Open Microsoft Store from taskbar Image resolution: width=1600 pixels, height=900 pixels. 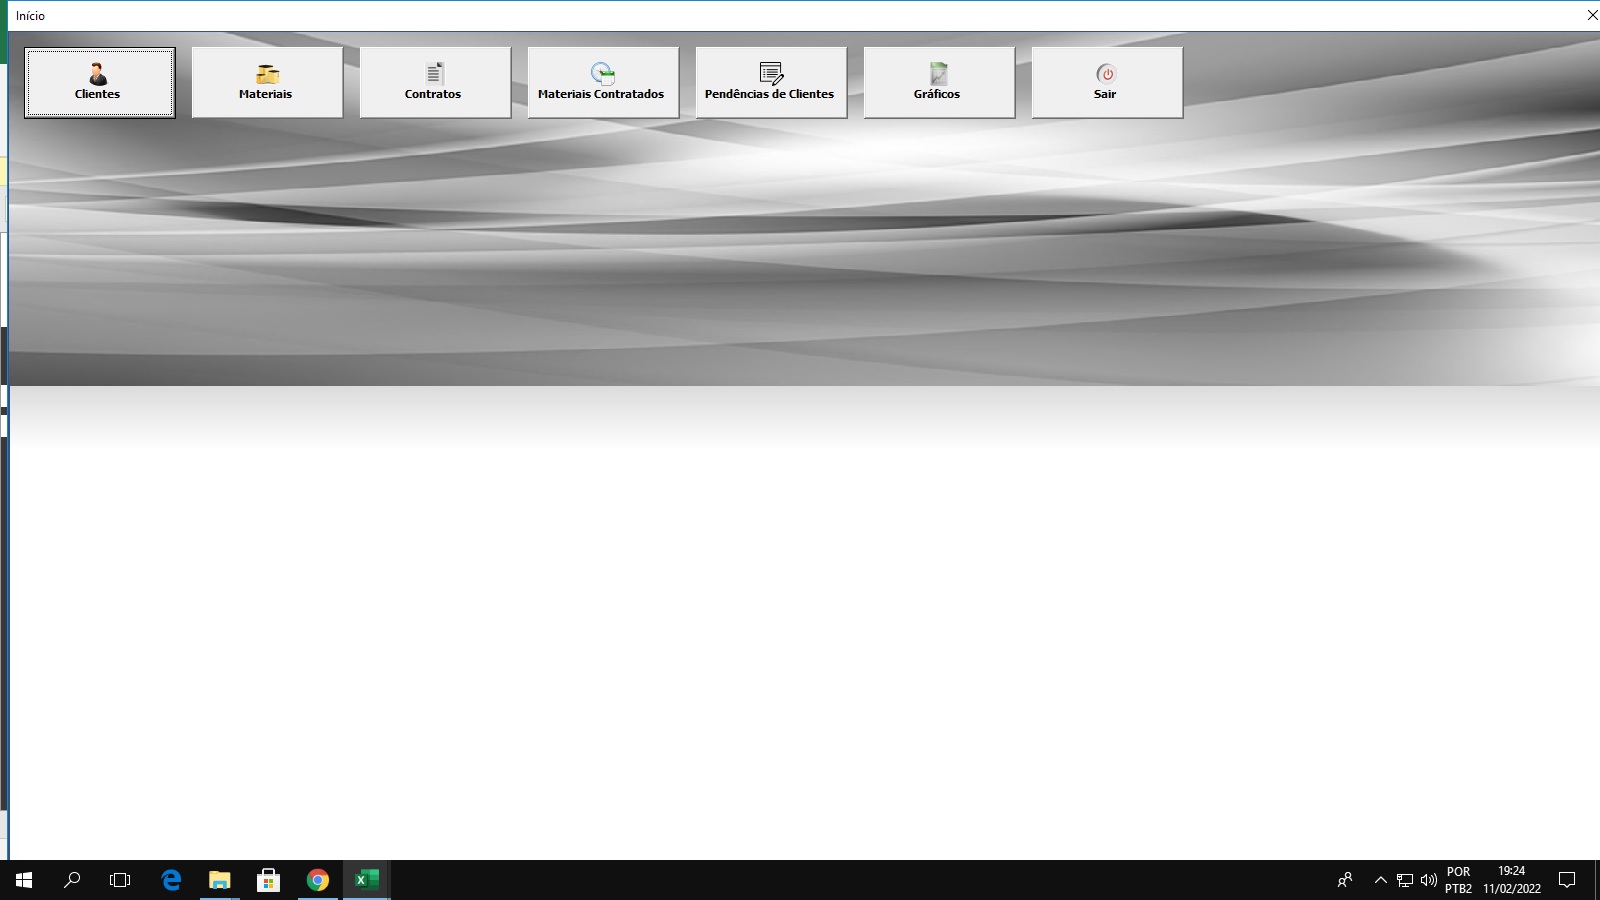pos(268,880)
